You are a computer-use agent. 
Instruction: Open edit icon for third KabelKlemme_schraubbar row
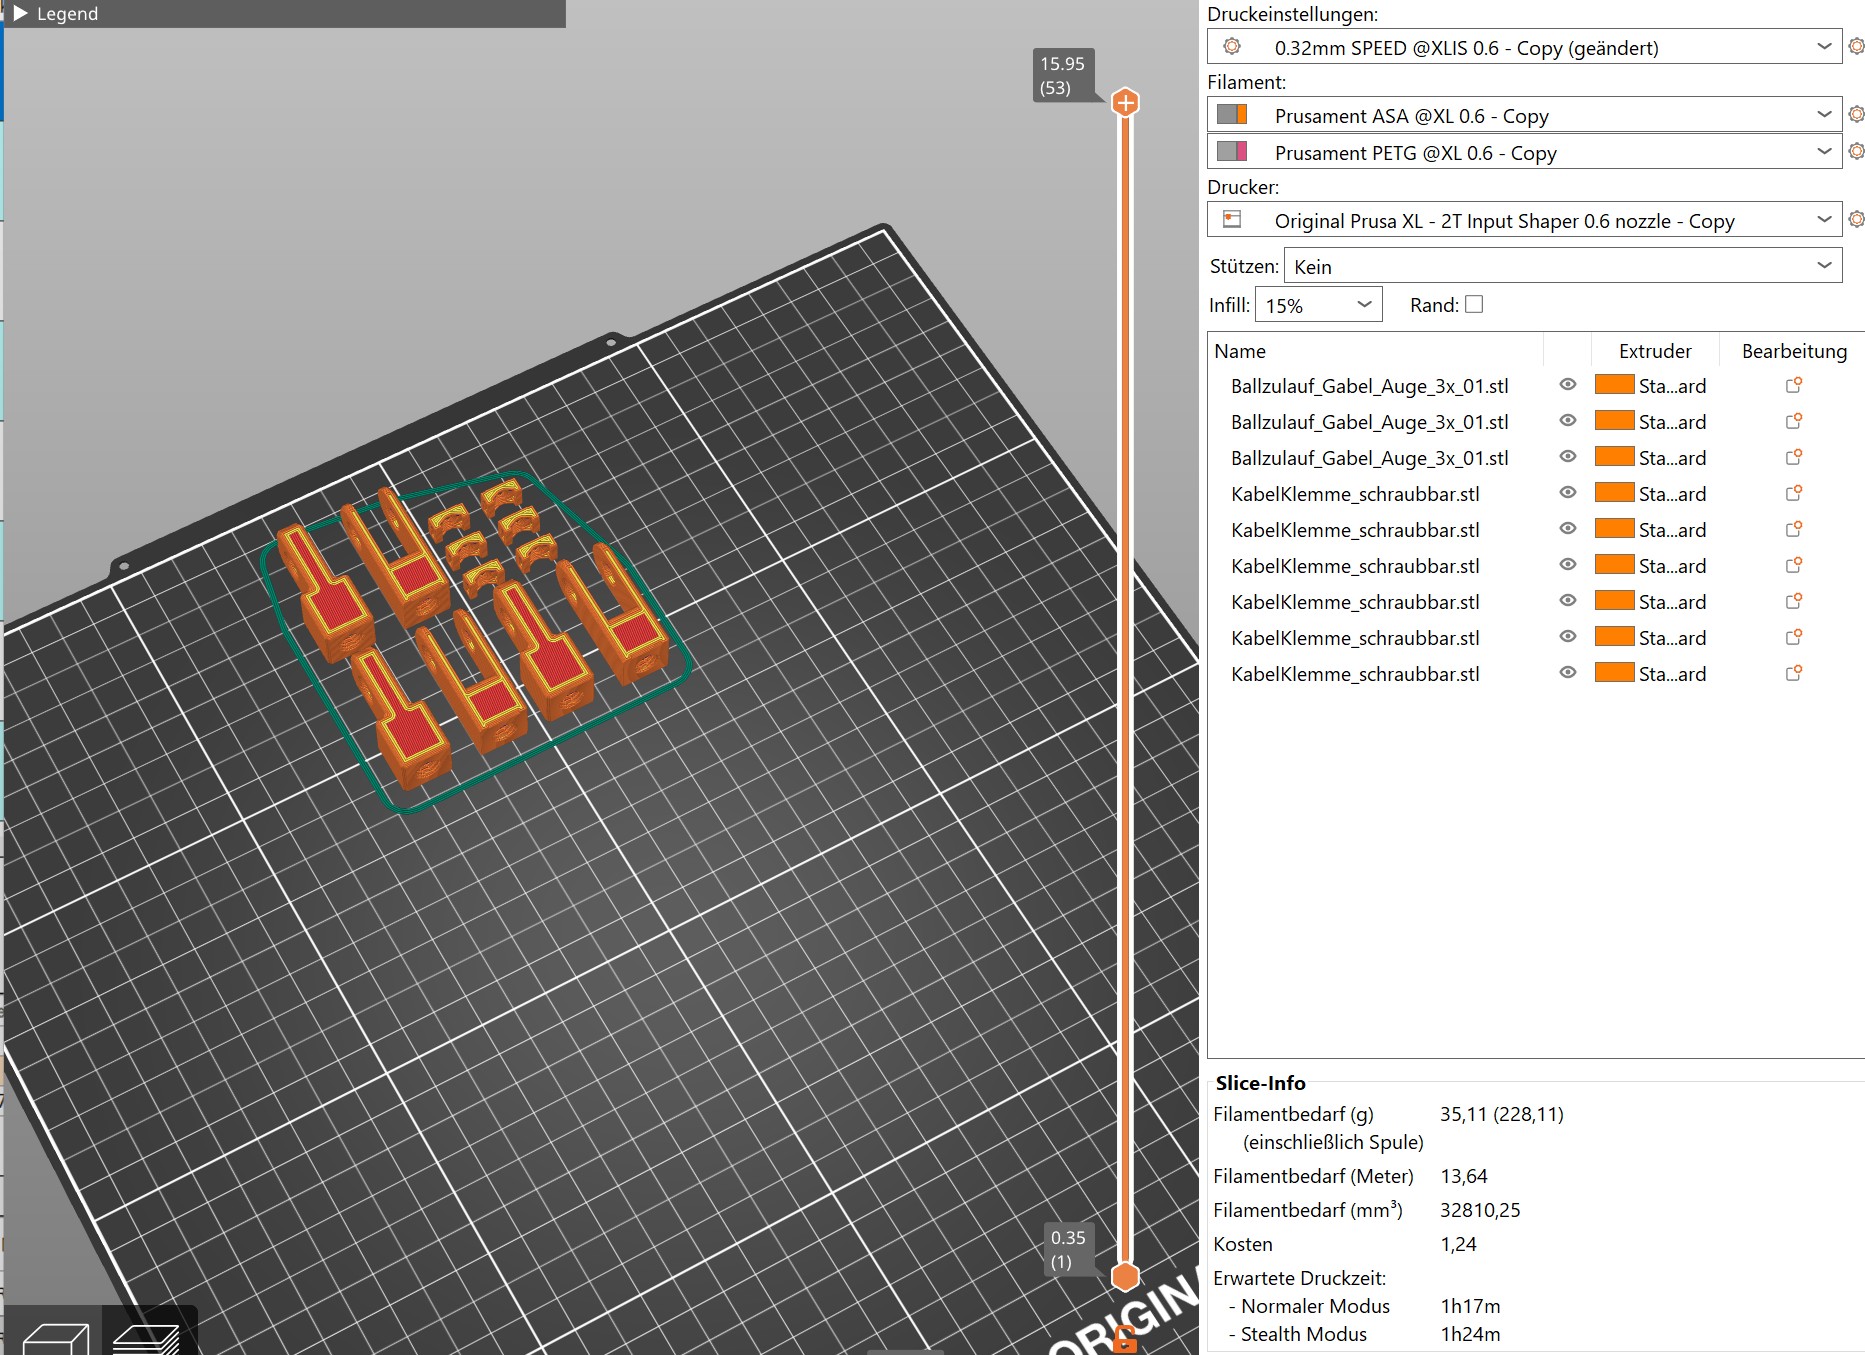[x=1794, y=565]
